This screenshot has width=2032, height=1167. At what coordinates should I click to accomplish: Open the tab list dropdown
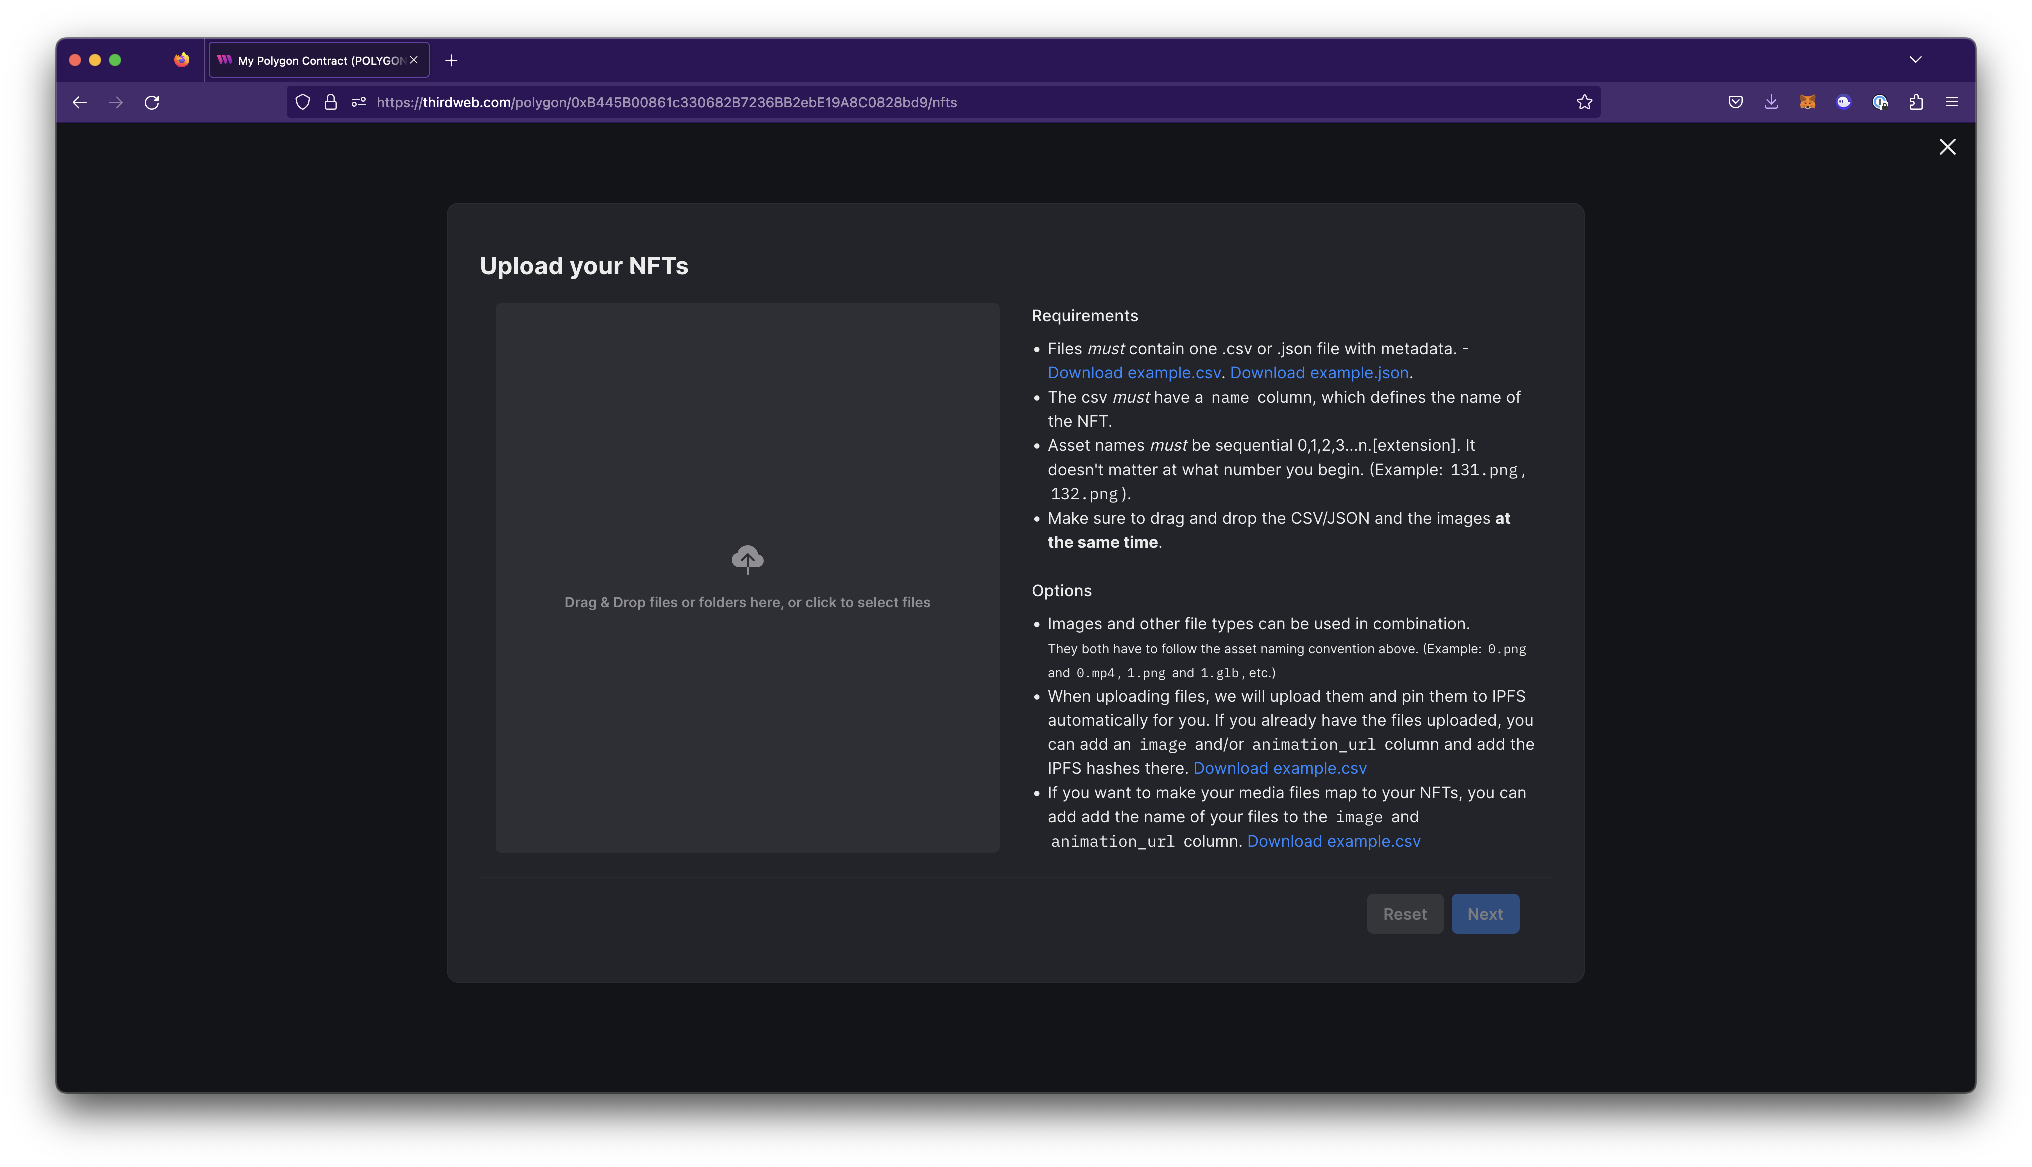1916,60
